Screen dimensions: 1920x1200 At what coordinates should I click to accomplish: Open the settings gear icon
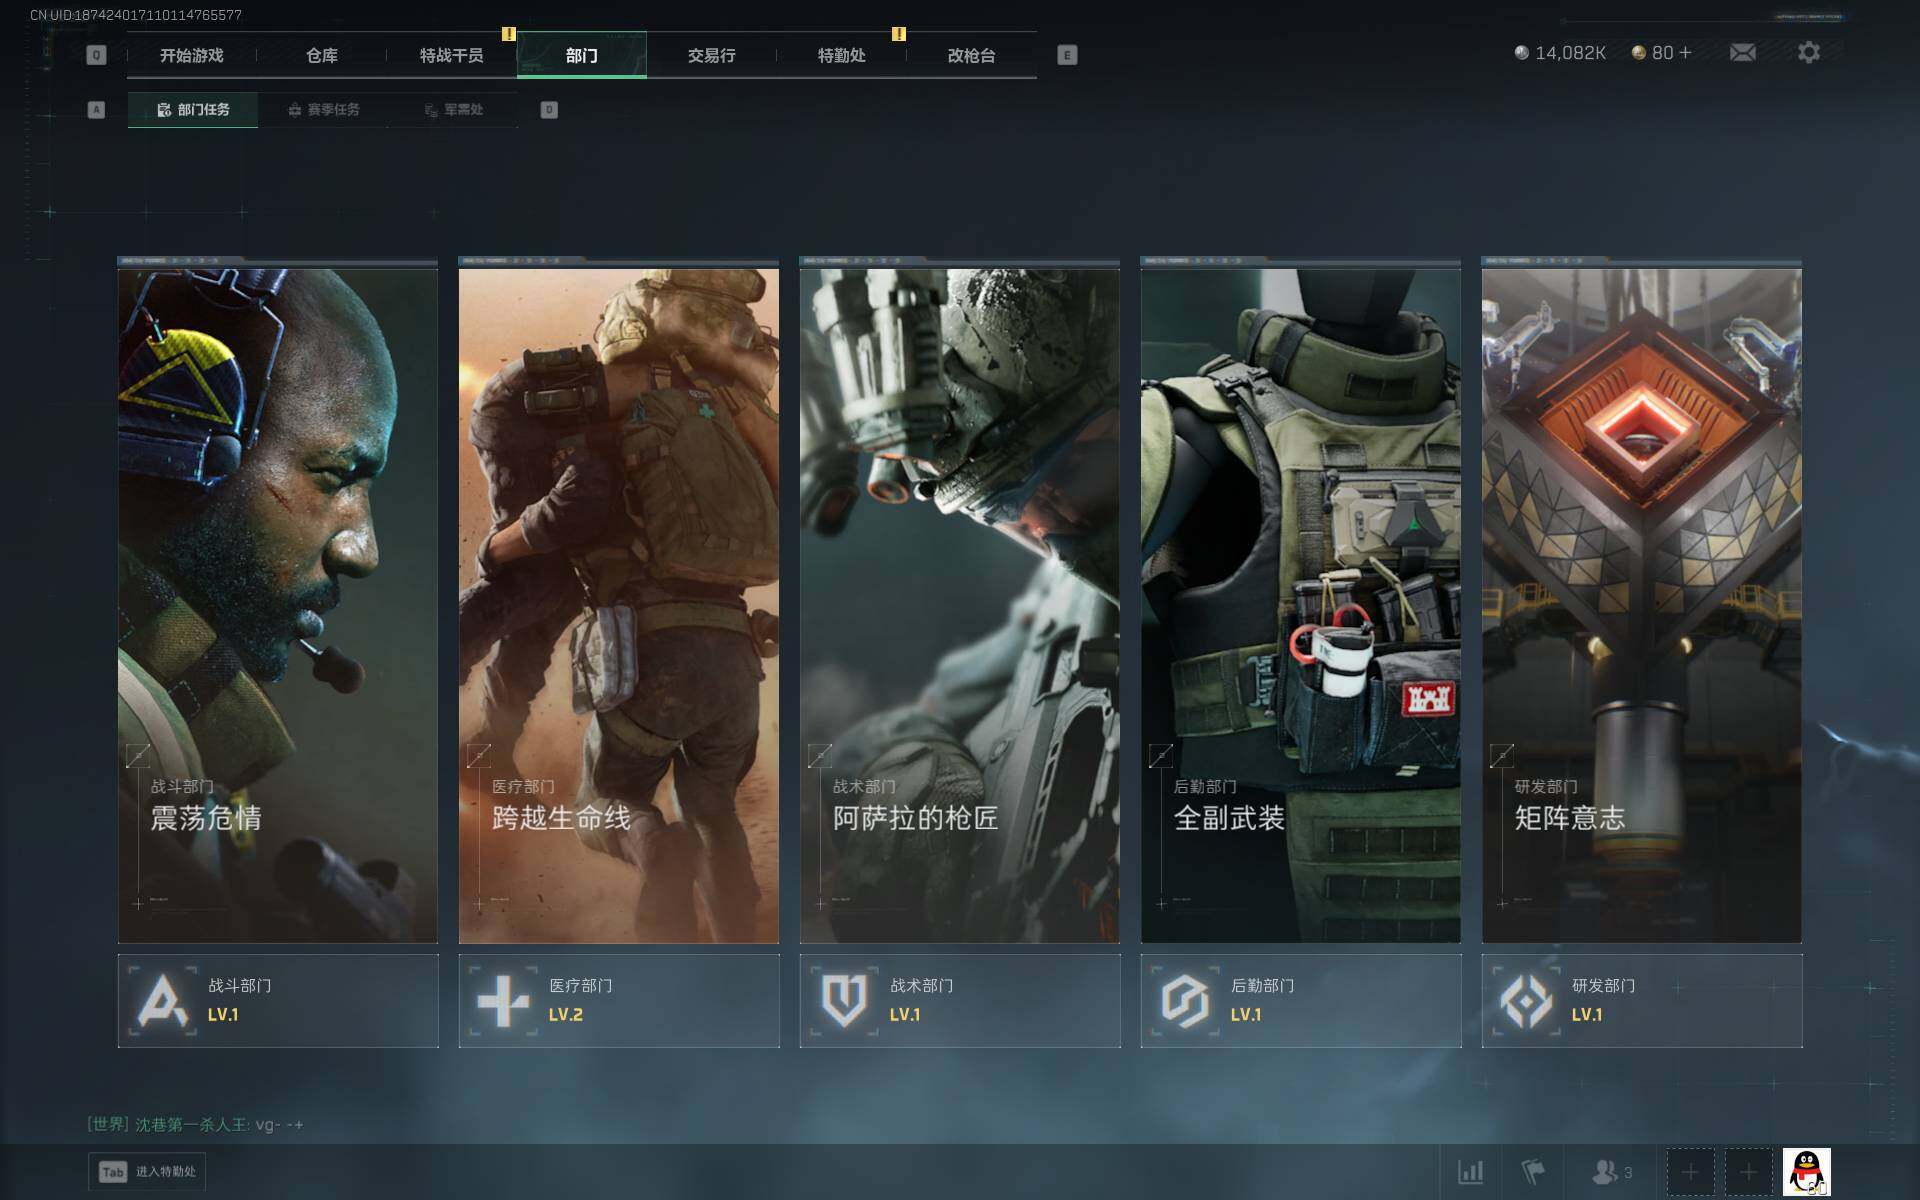click(1808, 53)
